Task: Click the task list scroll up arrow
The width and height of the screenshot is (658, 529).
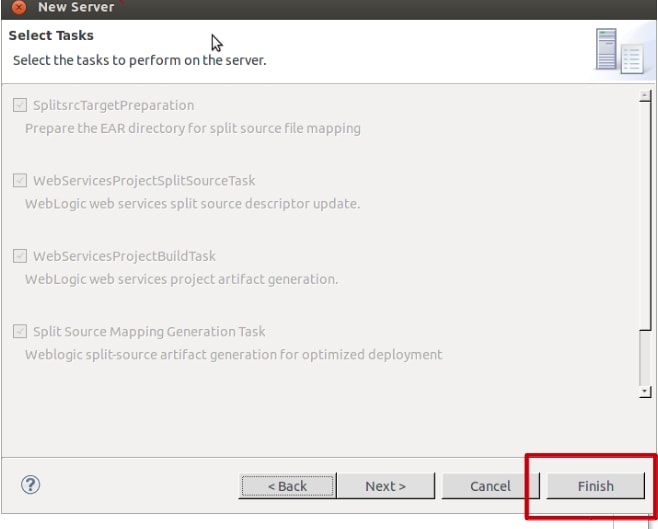Action: pos(644,95)
